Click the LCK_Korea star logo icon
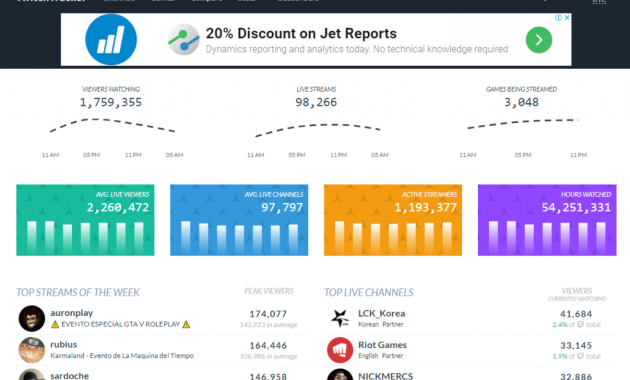630x380 pixels. [340, 318]
